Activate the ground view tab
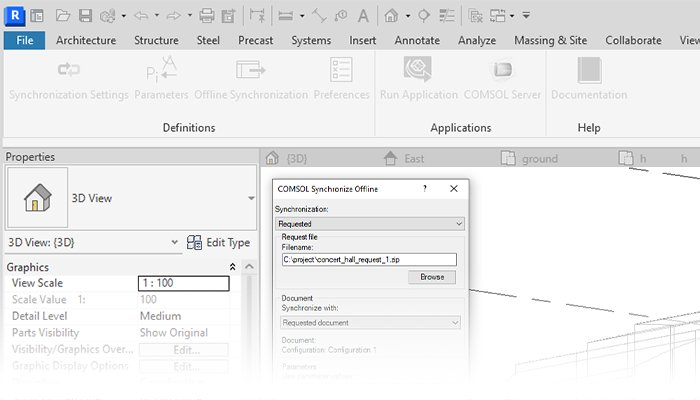The height and width of the screenshot is (400, 700). 529,158
